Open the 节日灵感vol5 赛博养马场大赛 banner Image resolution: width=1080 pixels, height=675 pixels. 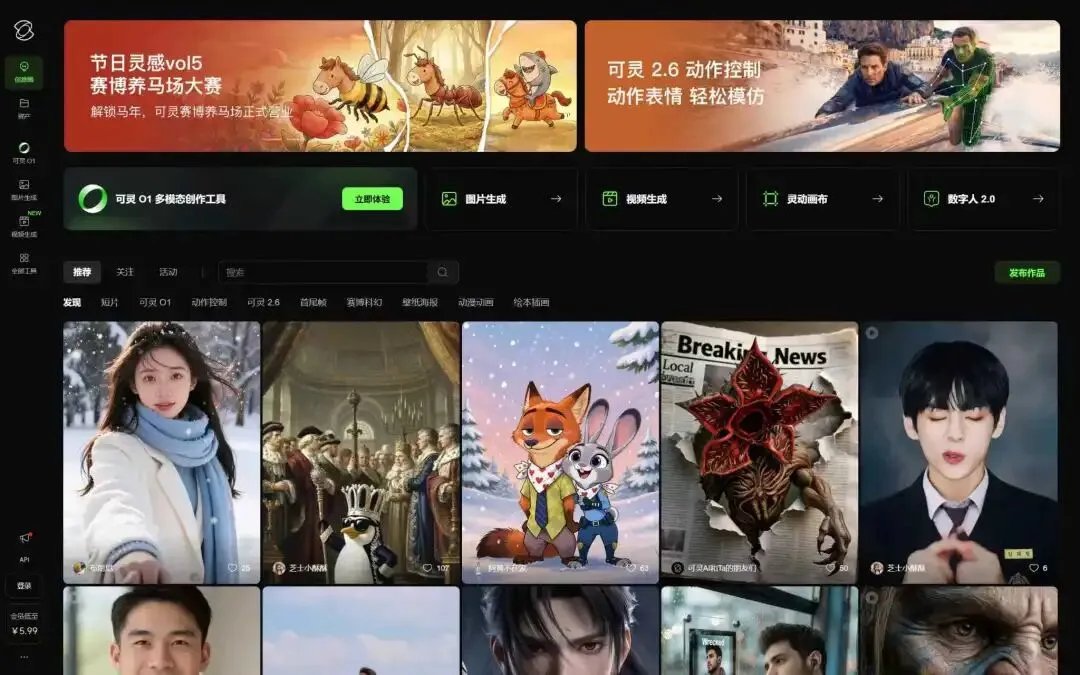pos(320,86)
